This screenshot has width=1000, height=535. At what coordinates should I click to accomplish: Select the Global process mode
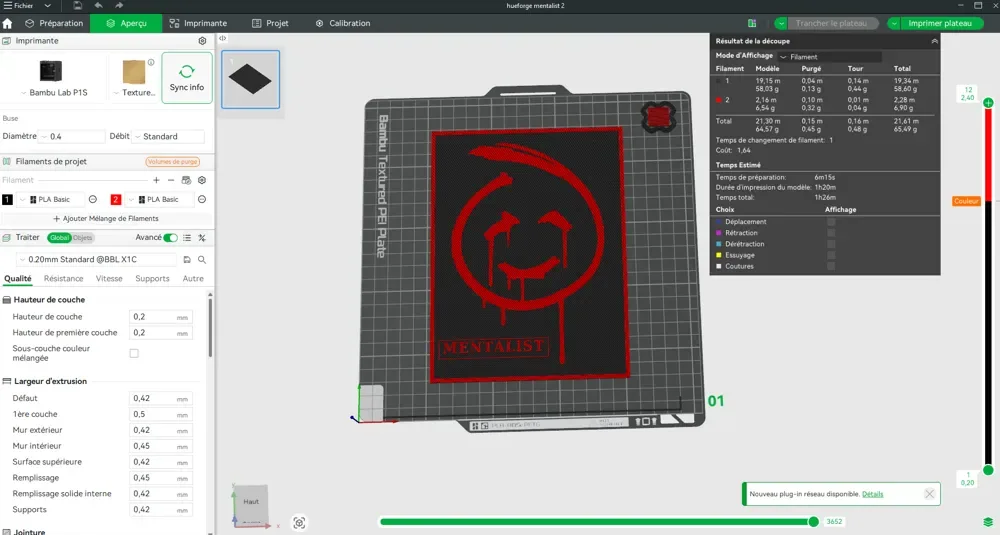[x=59, y=238]
